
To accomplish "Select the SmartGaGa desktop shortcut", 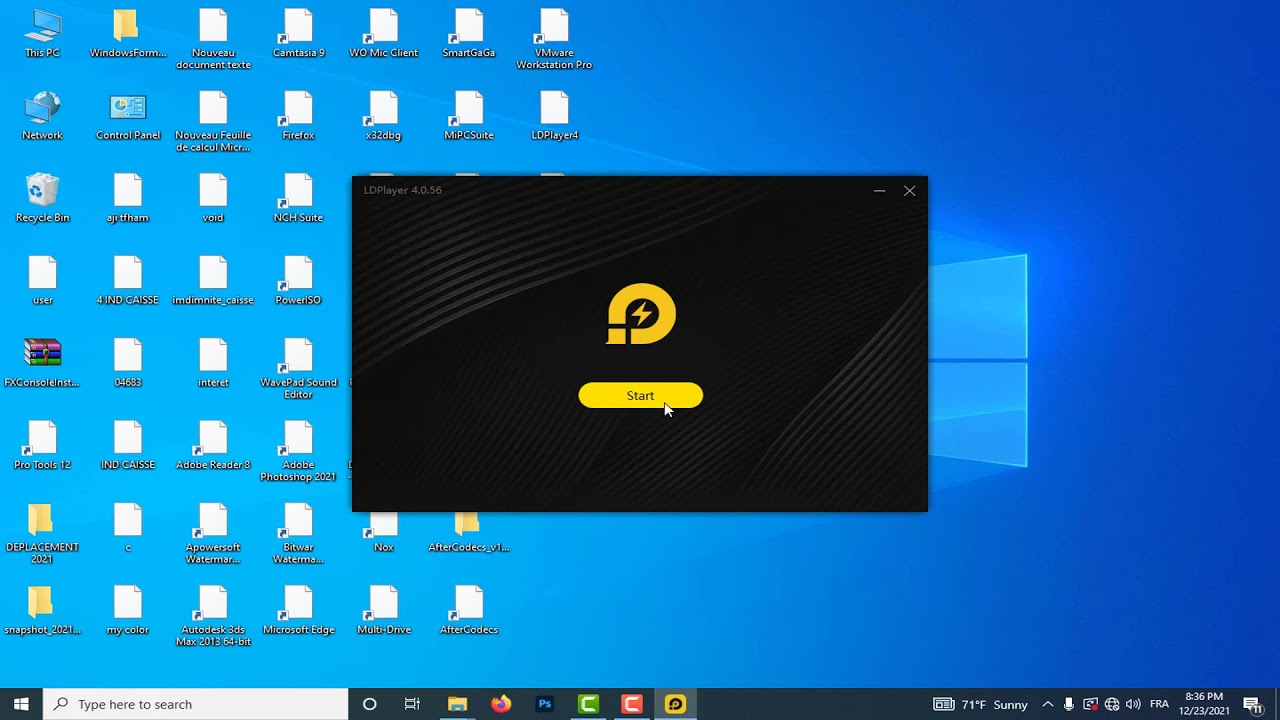I will click(469, 34).
